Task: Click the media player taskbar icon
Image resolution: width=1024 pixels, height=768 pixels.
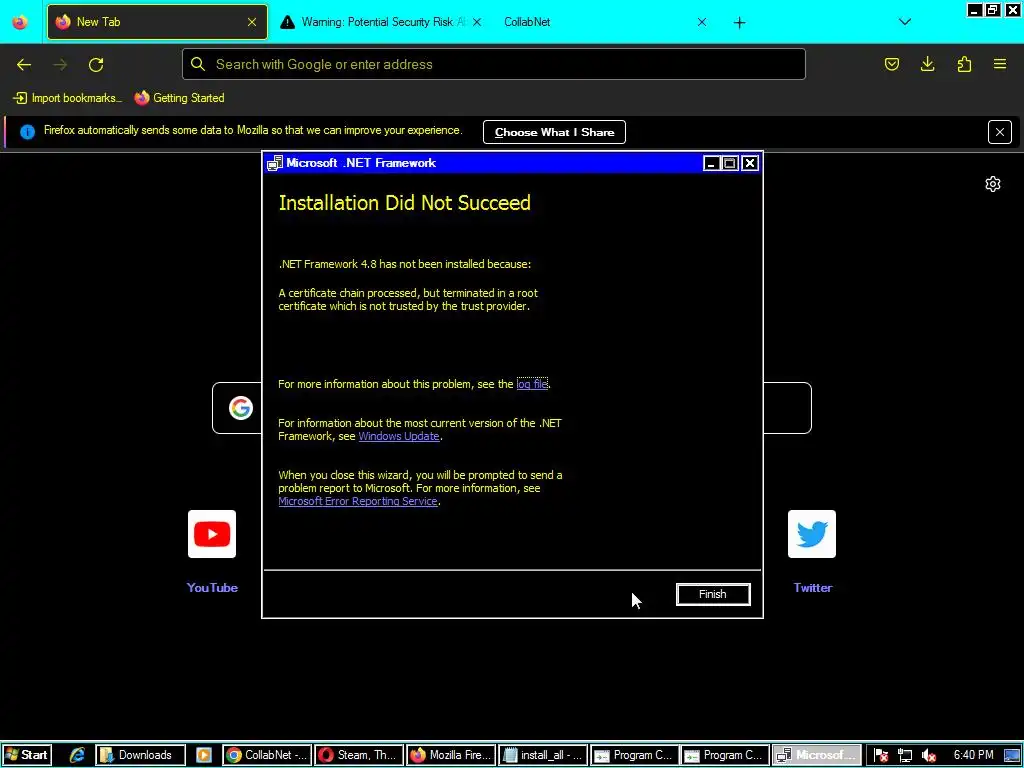Action: 204,755
